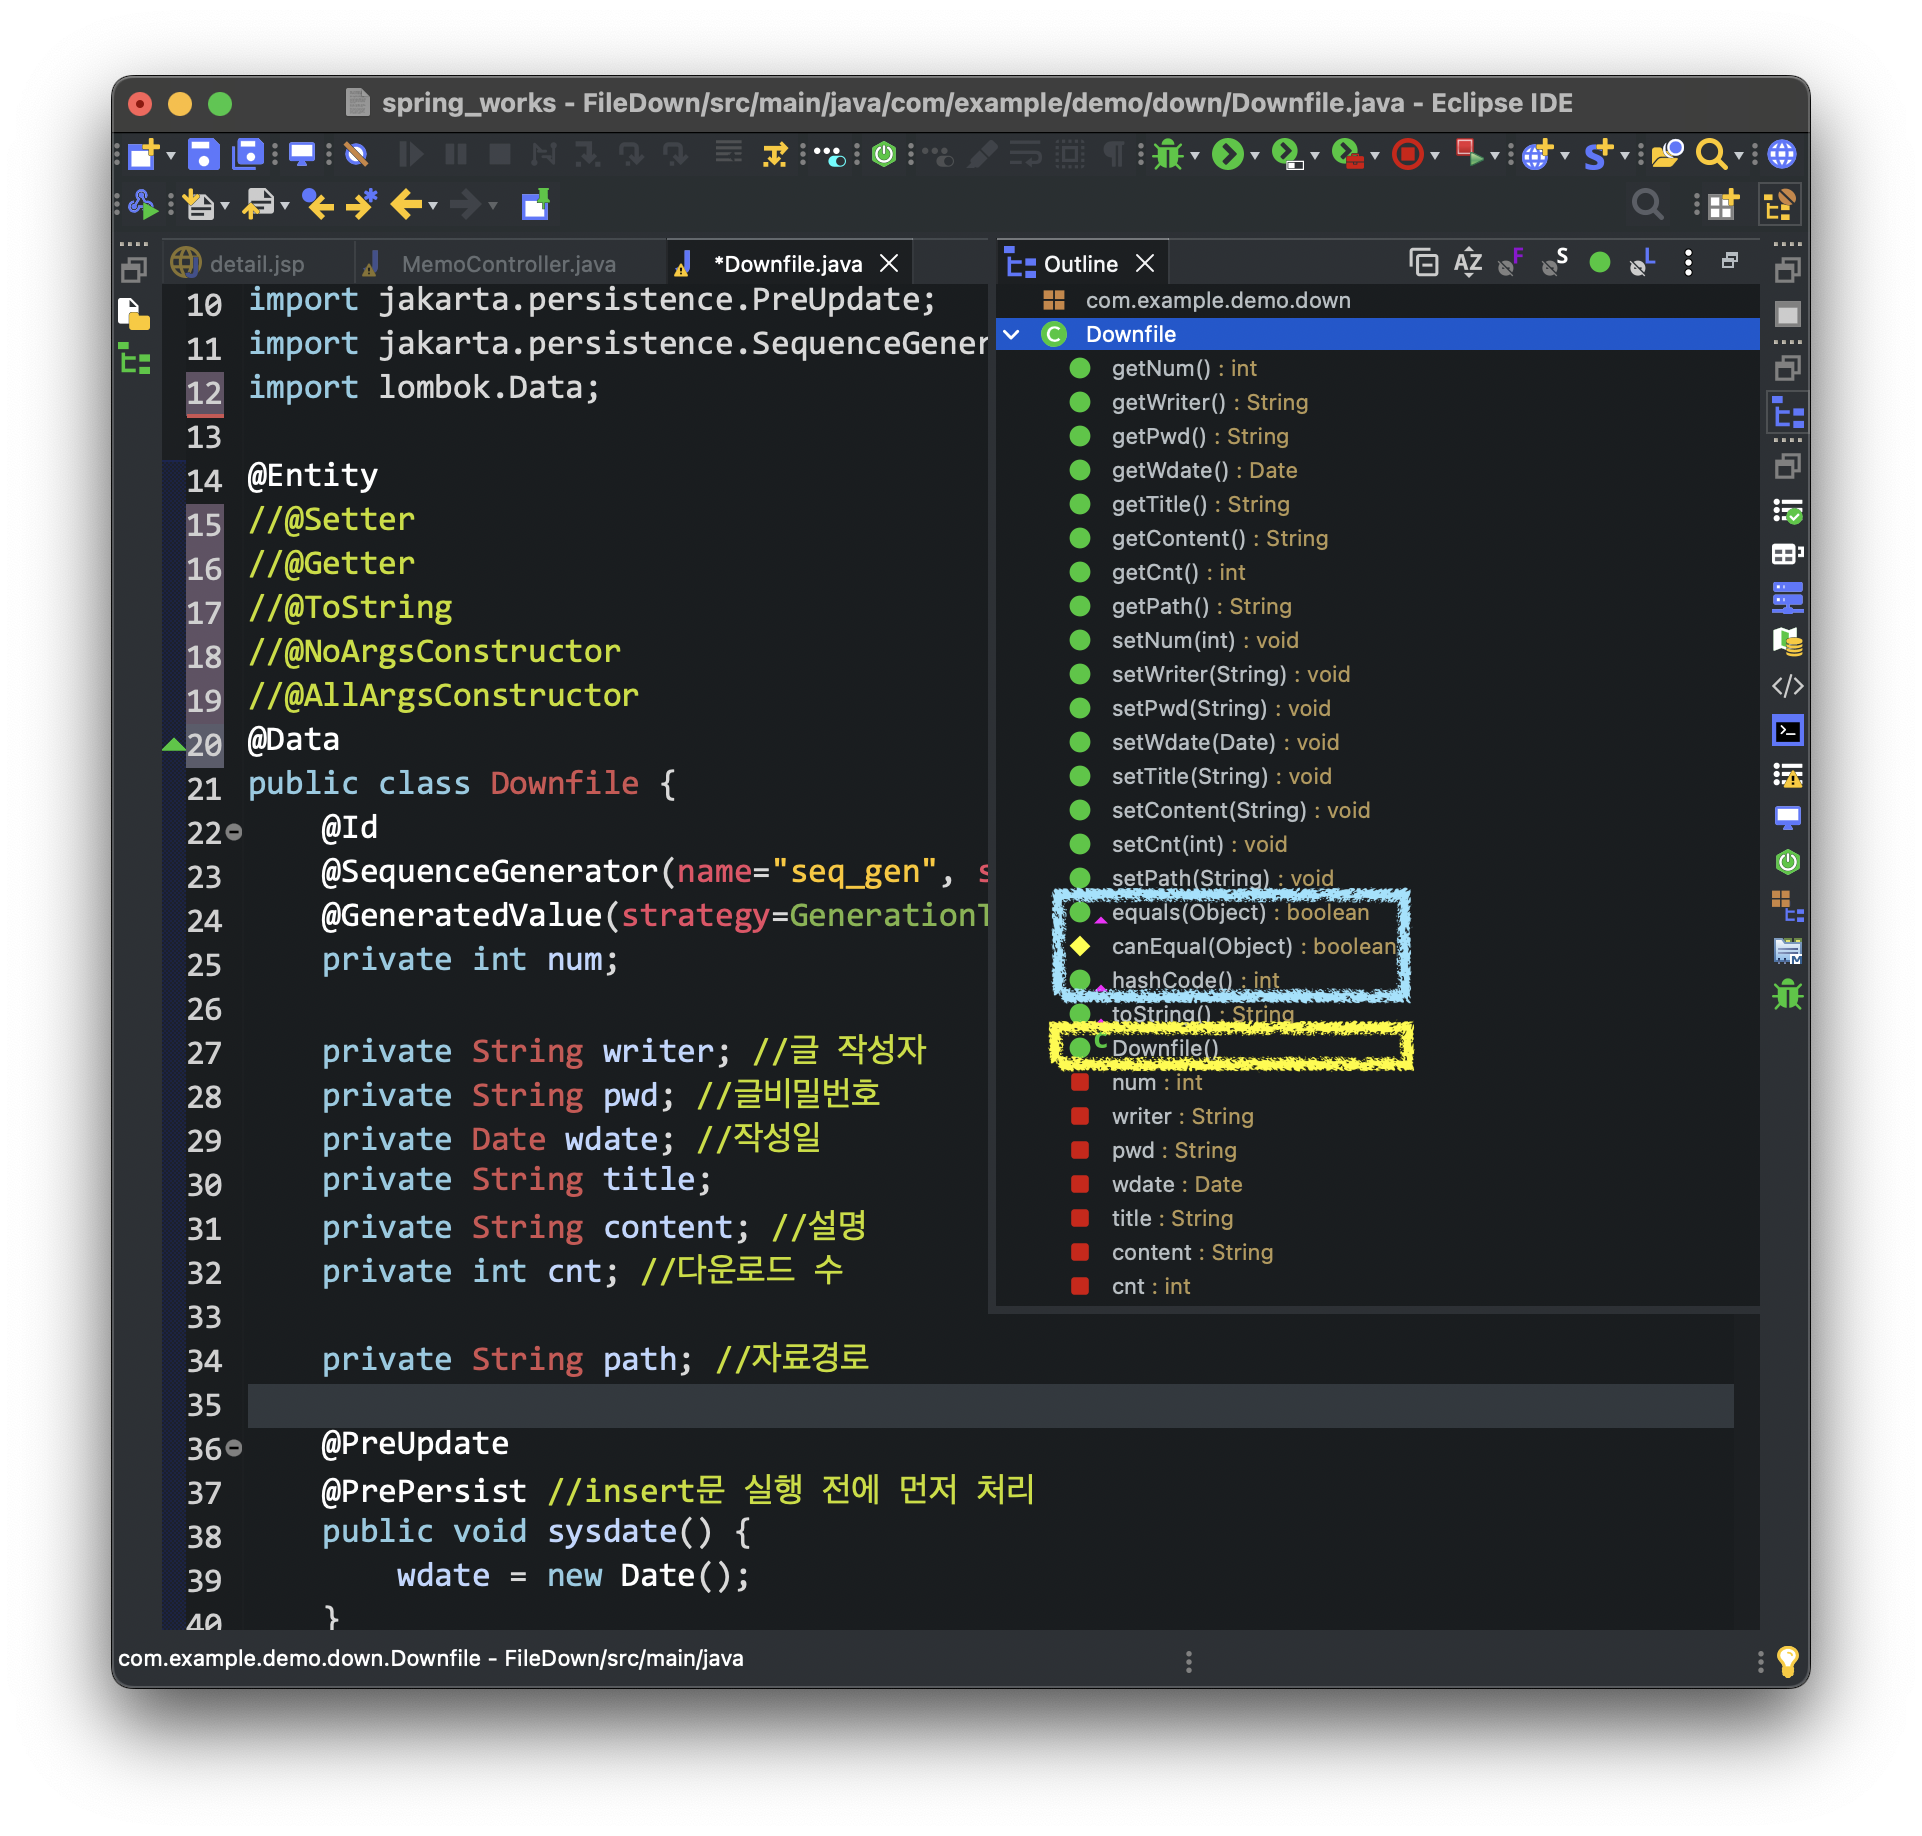The image size is (1922, 1836).
Task: Click the Search magnifier toolbar icon
Action: pyautogui.click(x=1711, y=154)
